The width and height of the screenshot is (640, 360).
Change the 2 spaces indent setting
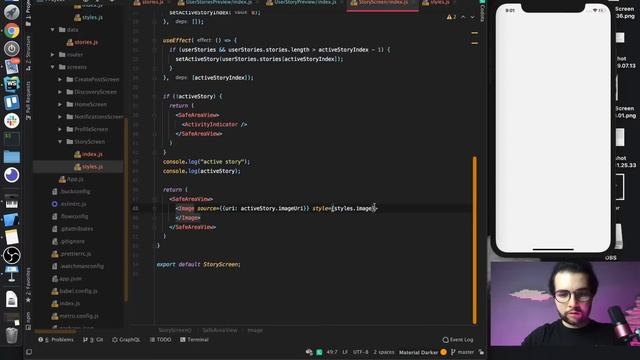[384, 352]
